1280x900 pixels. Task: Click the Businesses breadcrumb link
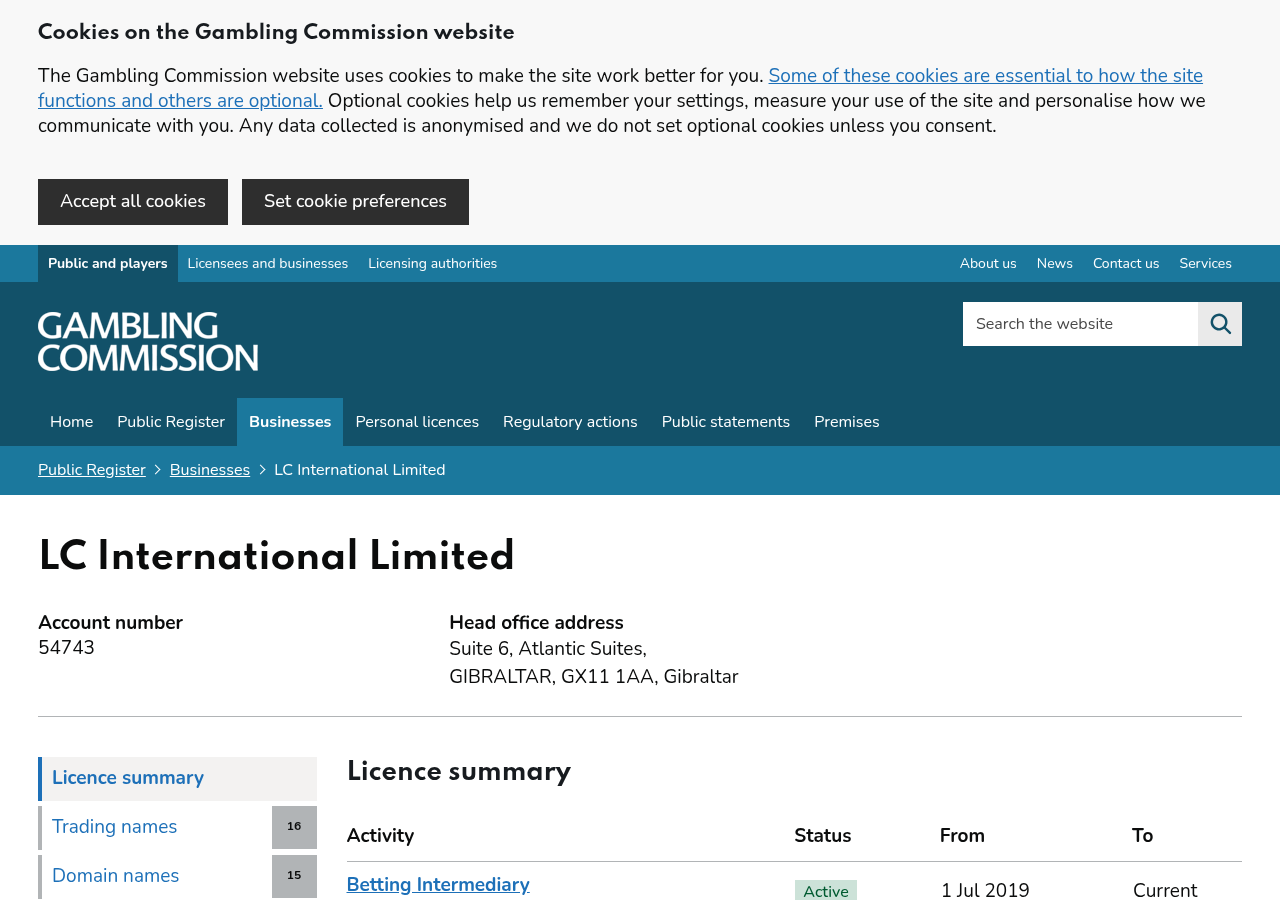(x=210, y=470)
